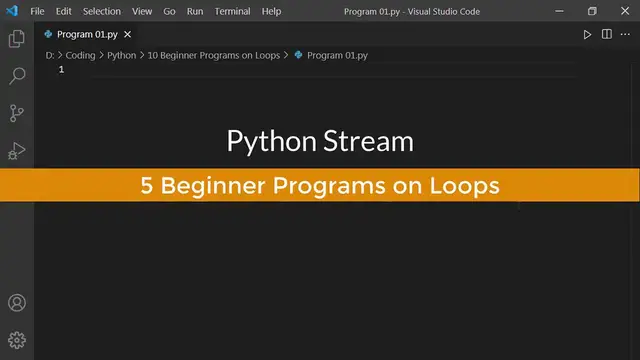Open the Terminal menu
Viewport: 640px width, 360px height.
pyautogui.click(x=232, y=11)
